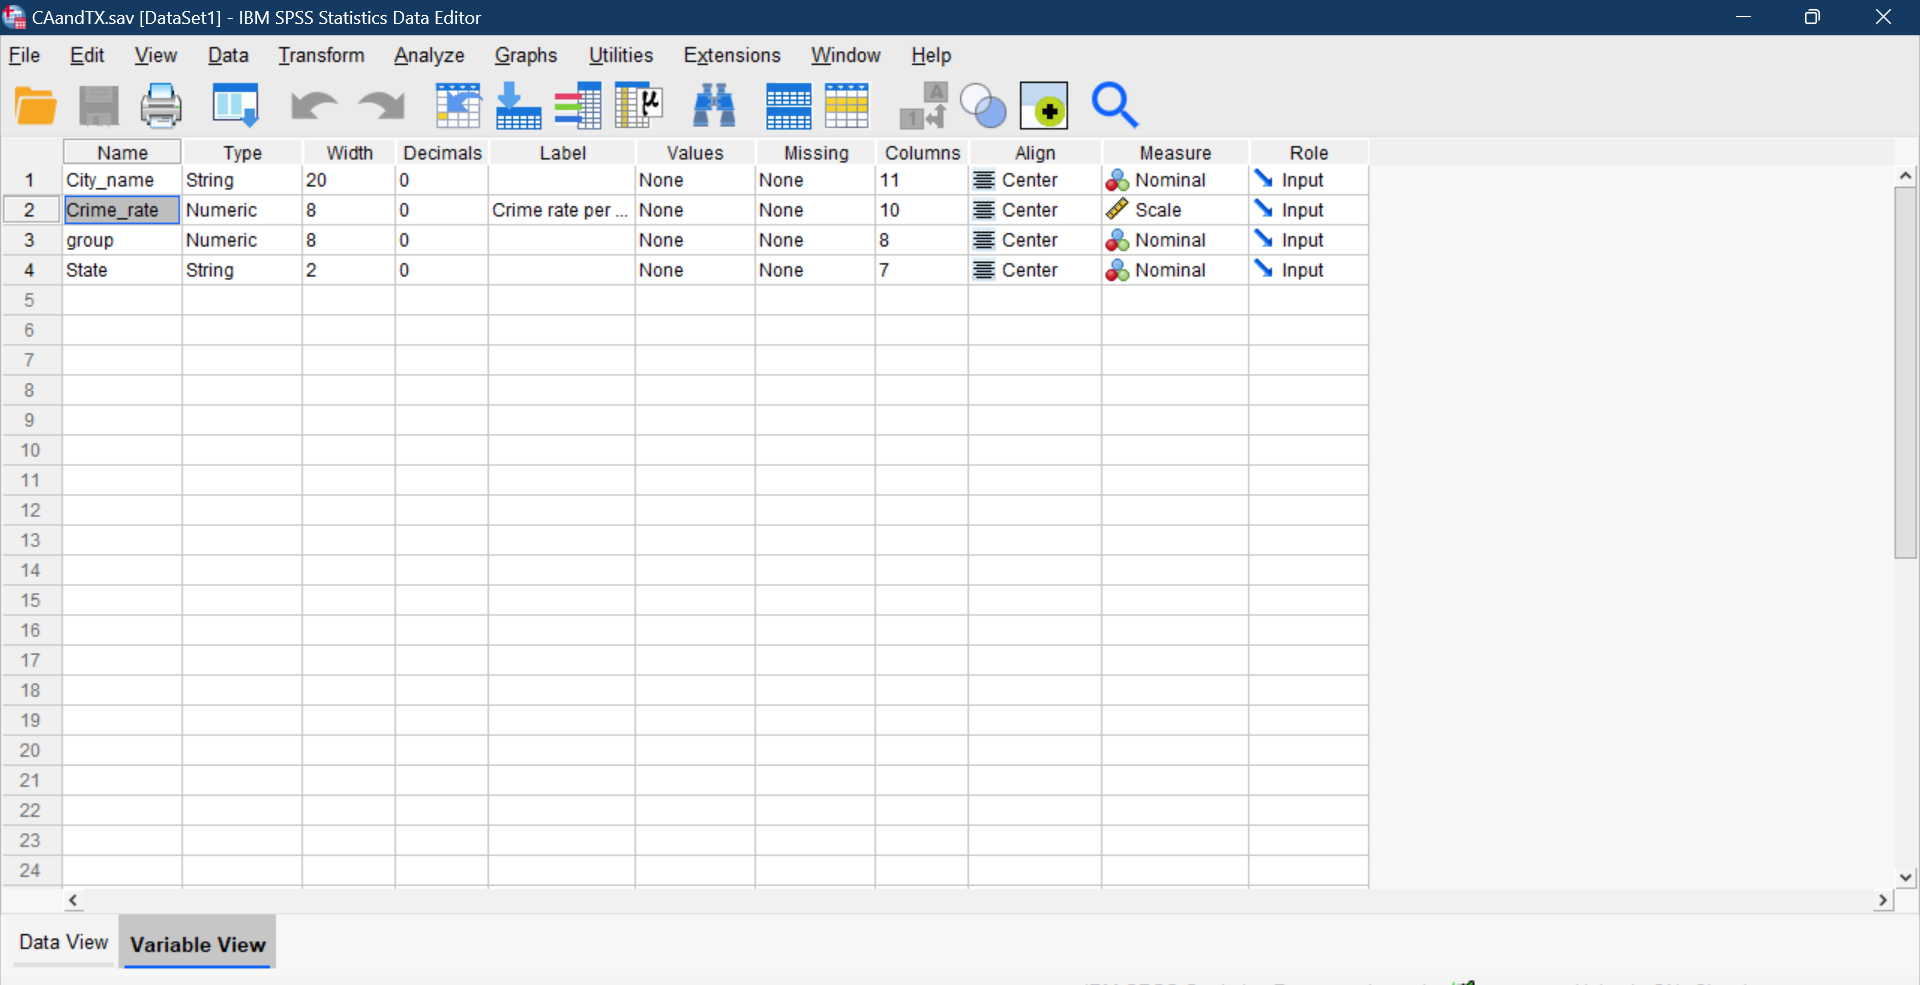Screen dimensions: 1920x985
Task: Activate the toolbar Search tool
Action: pyautogui.click(x=1114, y=105)
